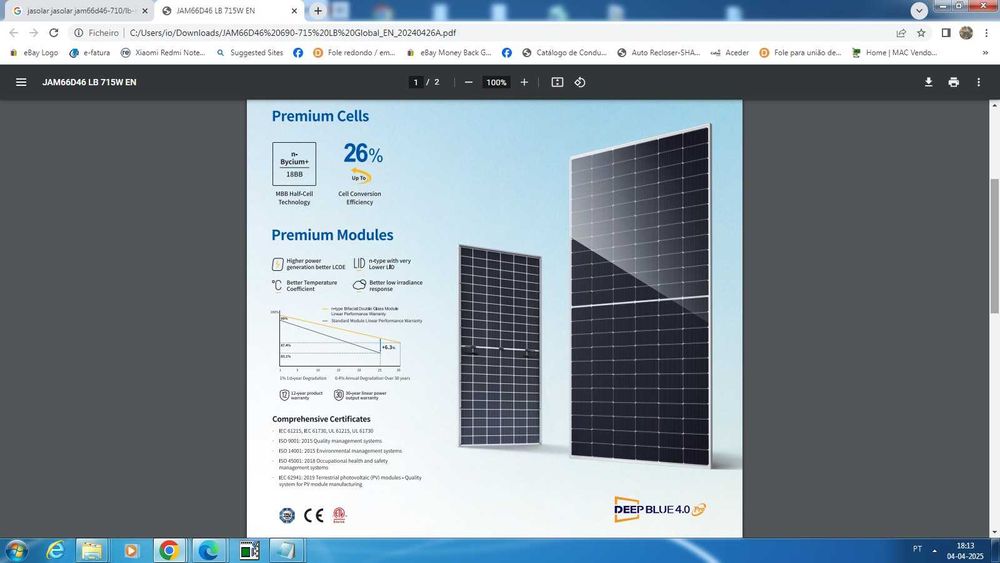Open the e-fatura bookmark
The height and width of the screenshot is (563, 1000).
tap(89, 52)
